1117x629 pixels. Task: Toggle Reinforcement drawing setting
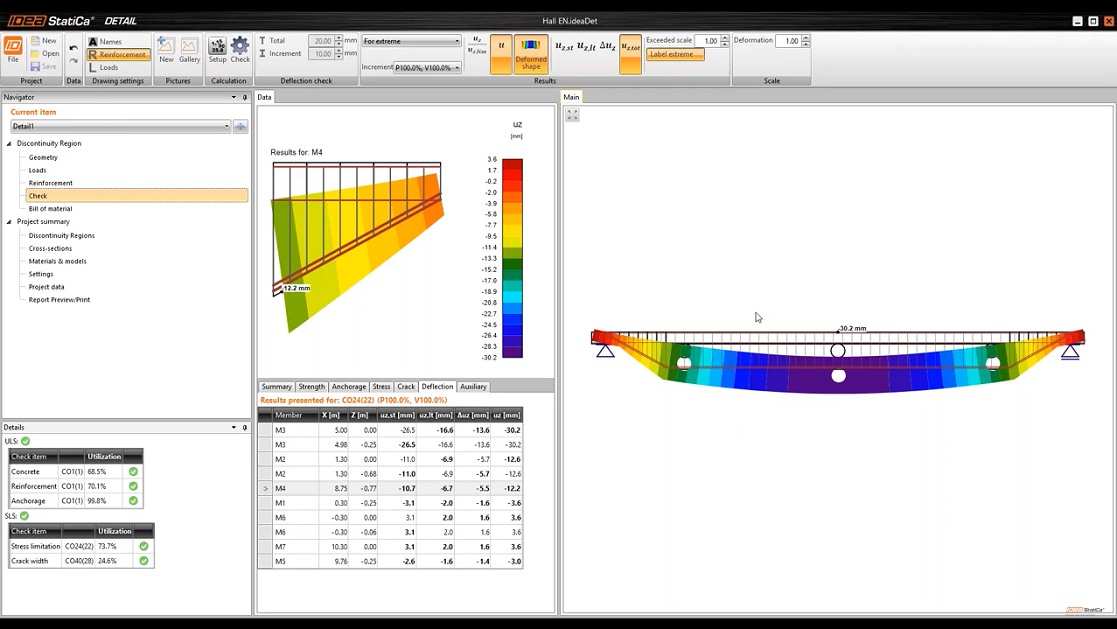tap(118, 55)
